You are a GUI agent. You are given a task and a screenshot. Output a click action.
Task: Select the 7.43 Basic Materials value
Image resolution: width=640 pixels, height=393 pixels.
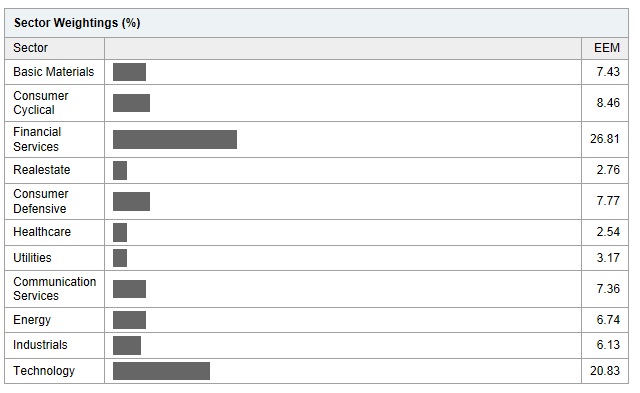[608, 72]
